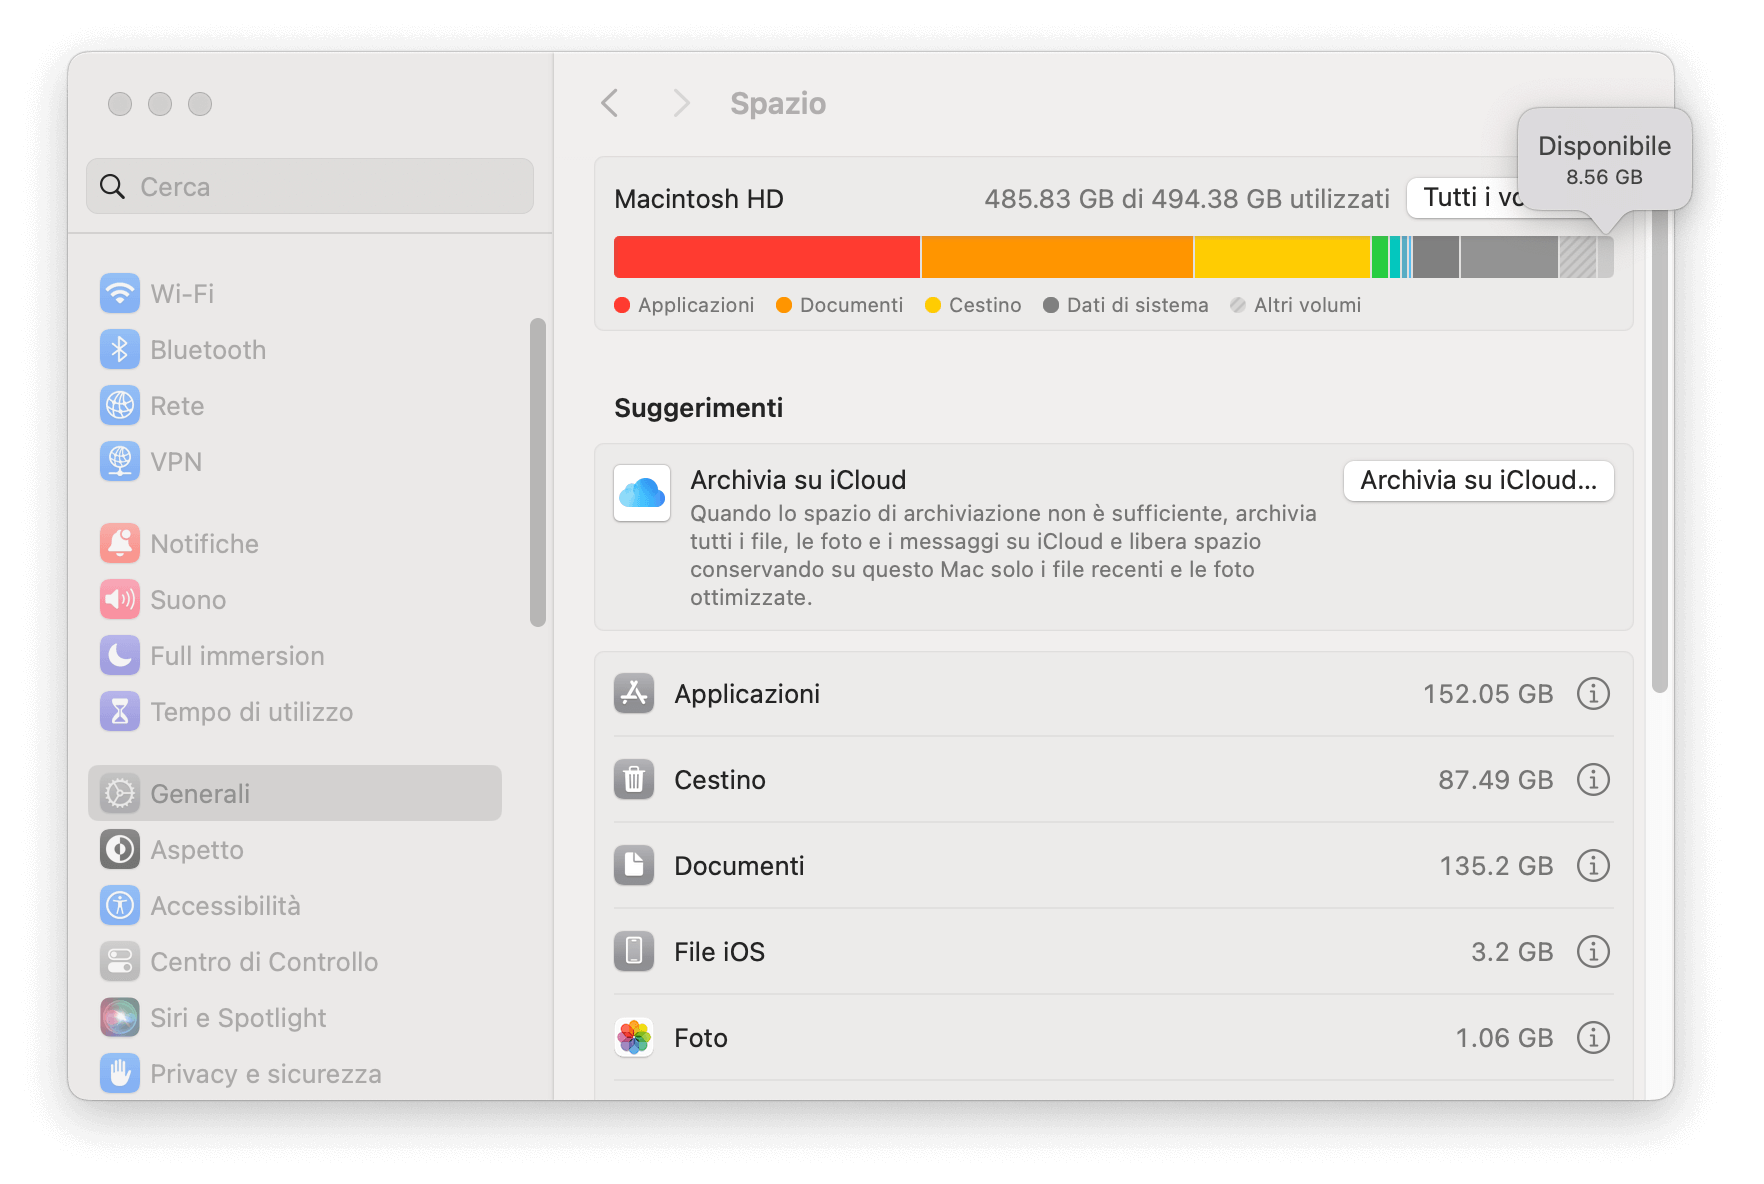Click the yellow Cestino bar segment
Image resolution: width=1764 pixels, height=1184 pixels.
pos(1282,257)
